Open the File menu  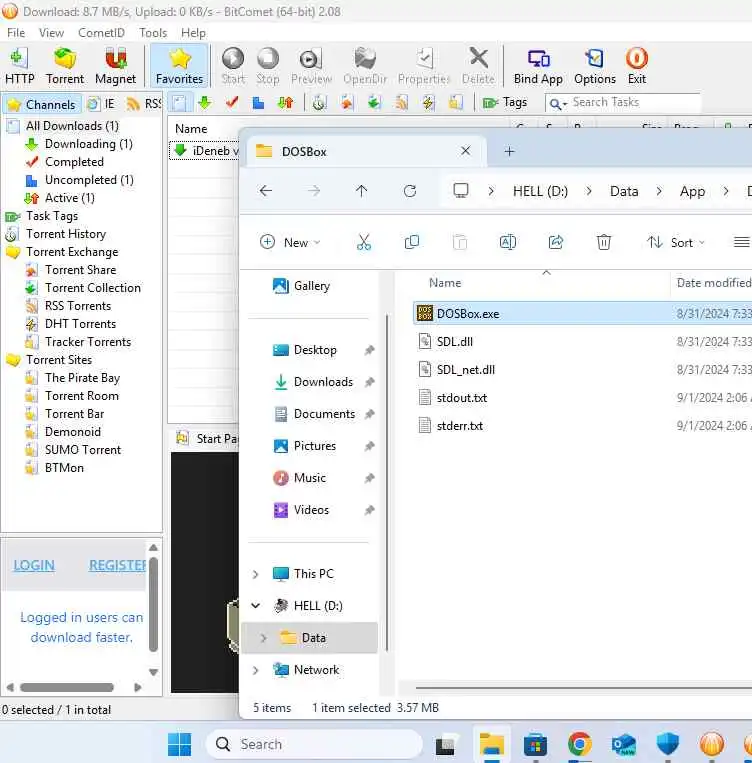(x=16, y=33)
